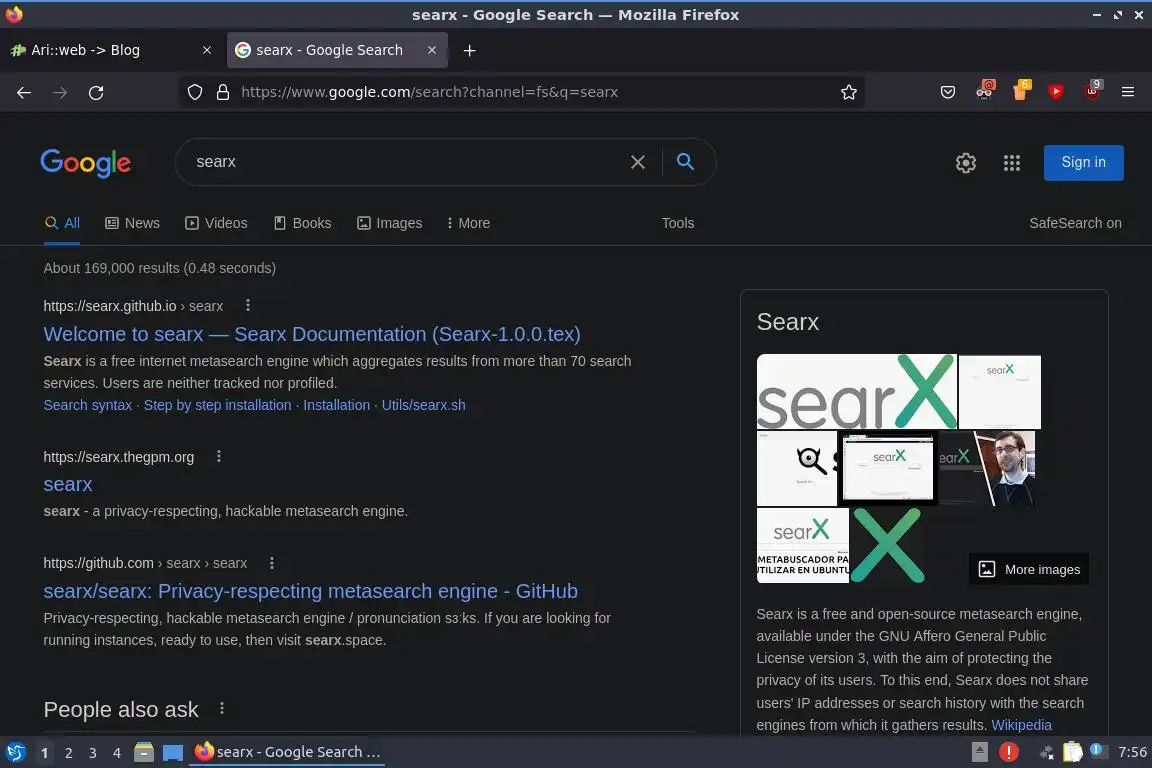1152x768 pixels.
Task: Open the taskbar clock showing 7:56
Action: click(1132, 752)
